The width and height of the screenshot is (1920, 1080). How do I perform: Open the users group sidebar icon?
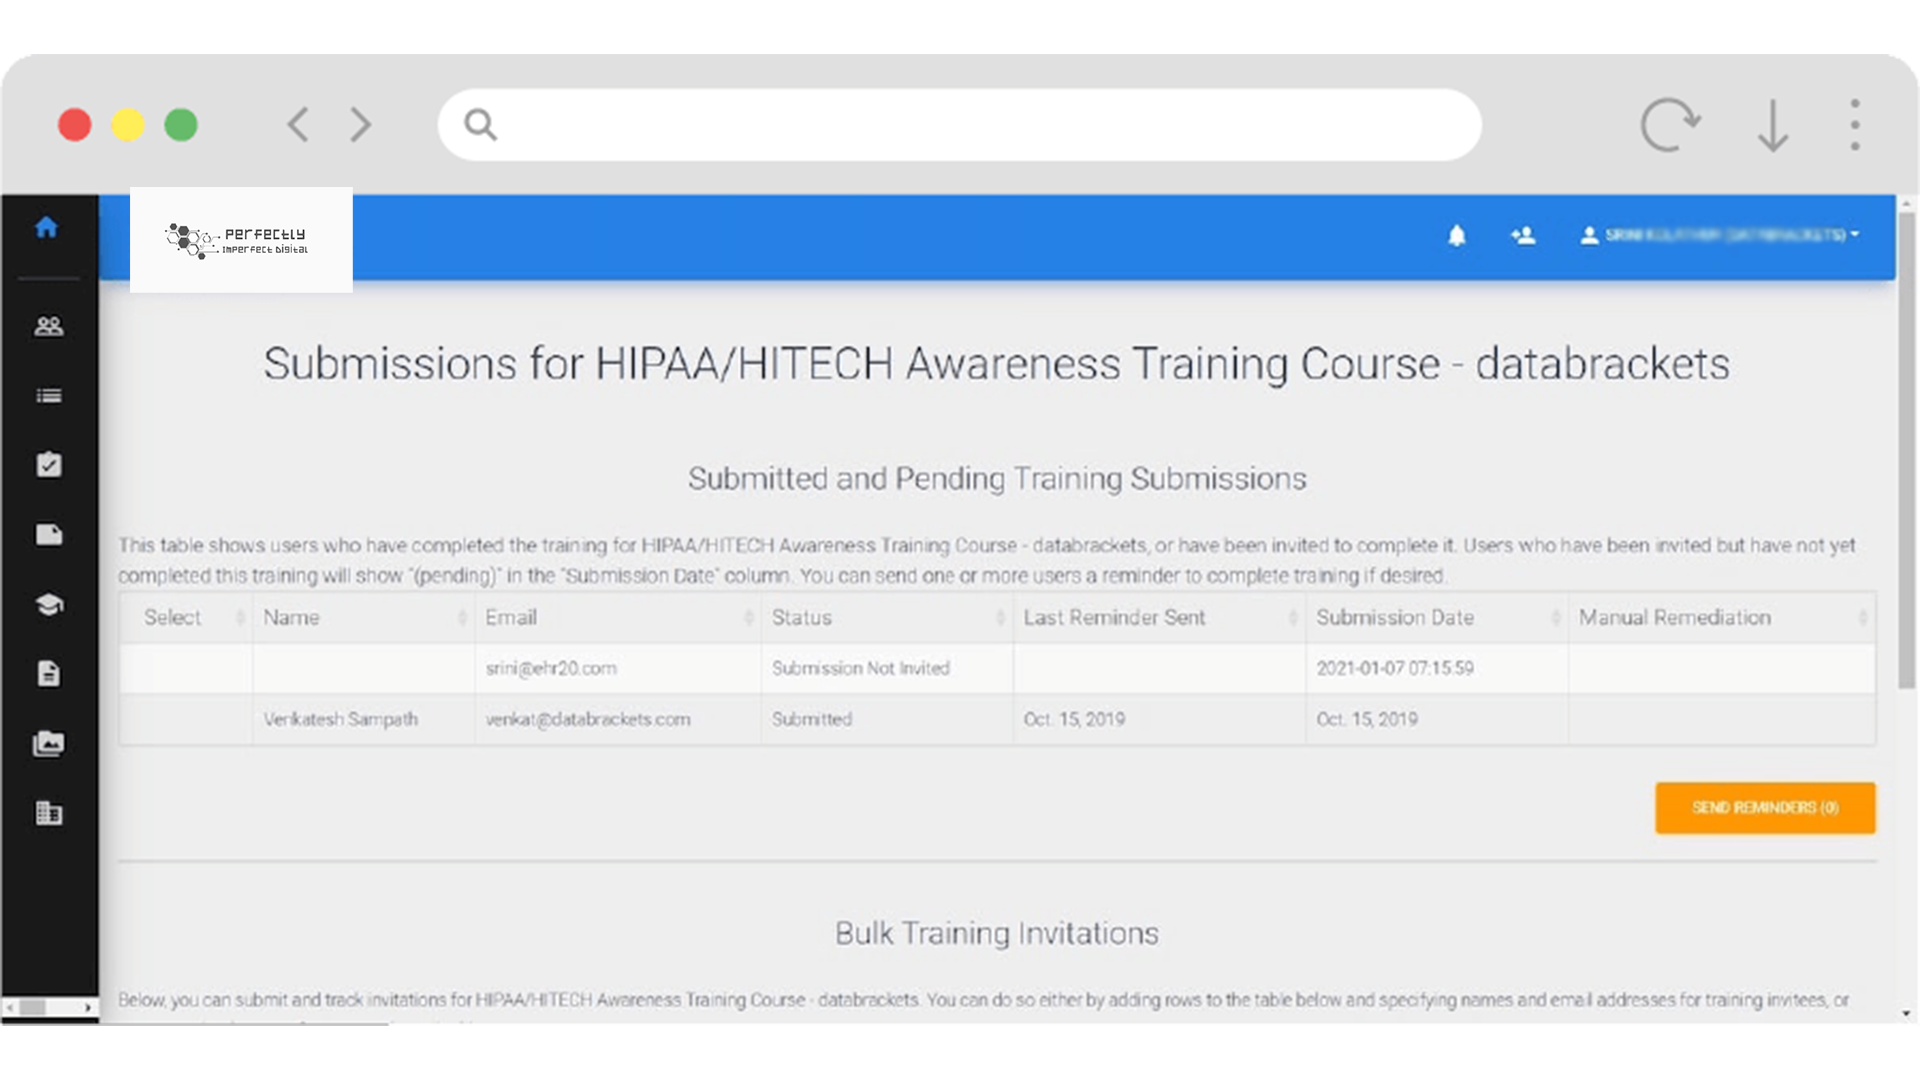pos(48,326)
